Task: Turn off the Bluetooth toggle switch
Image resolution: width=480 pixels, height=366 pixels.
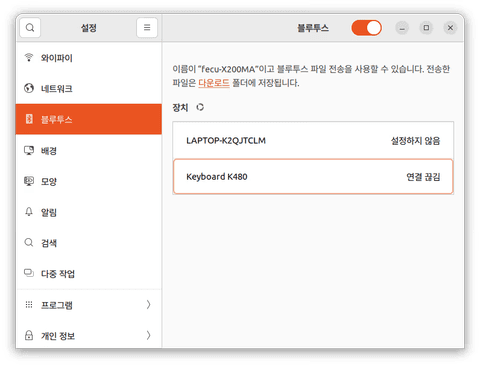Action: click(366, 28)
